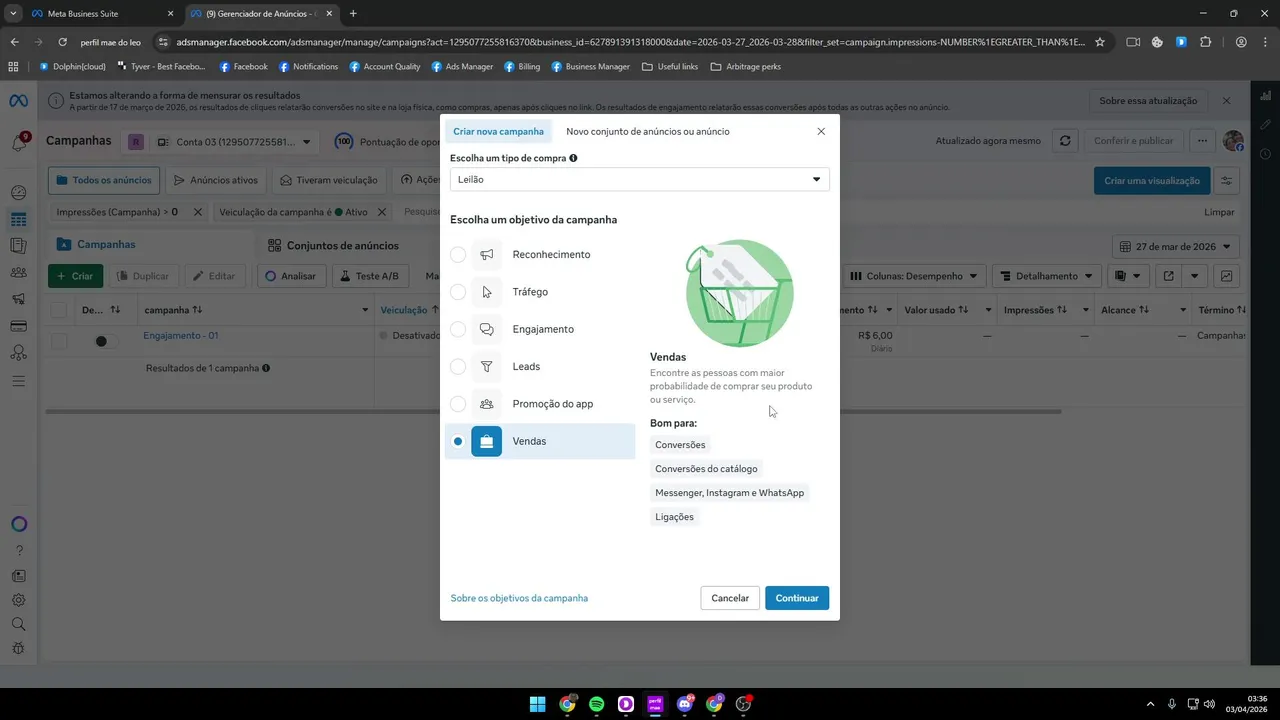Click the Cancelar button
1280x720 pixels.
pos(730,598)
